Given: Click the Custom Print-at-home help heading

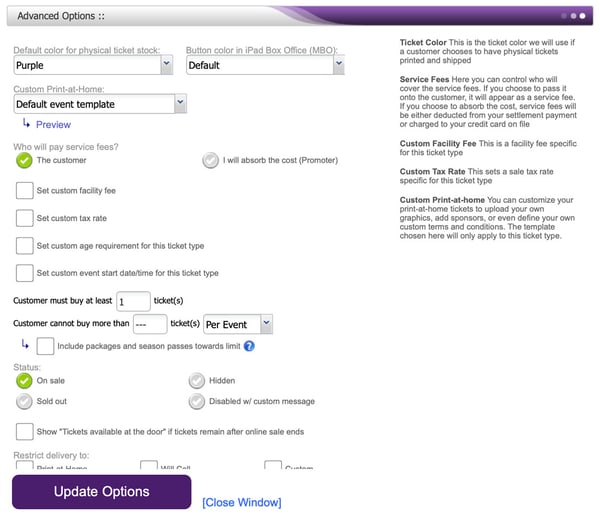Looking at the screenshot, I should (442, 200).
